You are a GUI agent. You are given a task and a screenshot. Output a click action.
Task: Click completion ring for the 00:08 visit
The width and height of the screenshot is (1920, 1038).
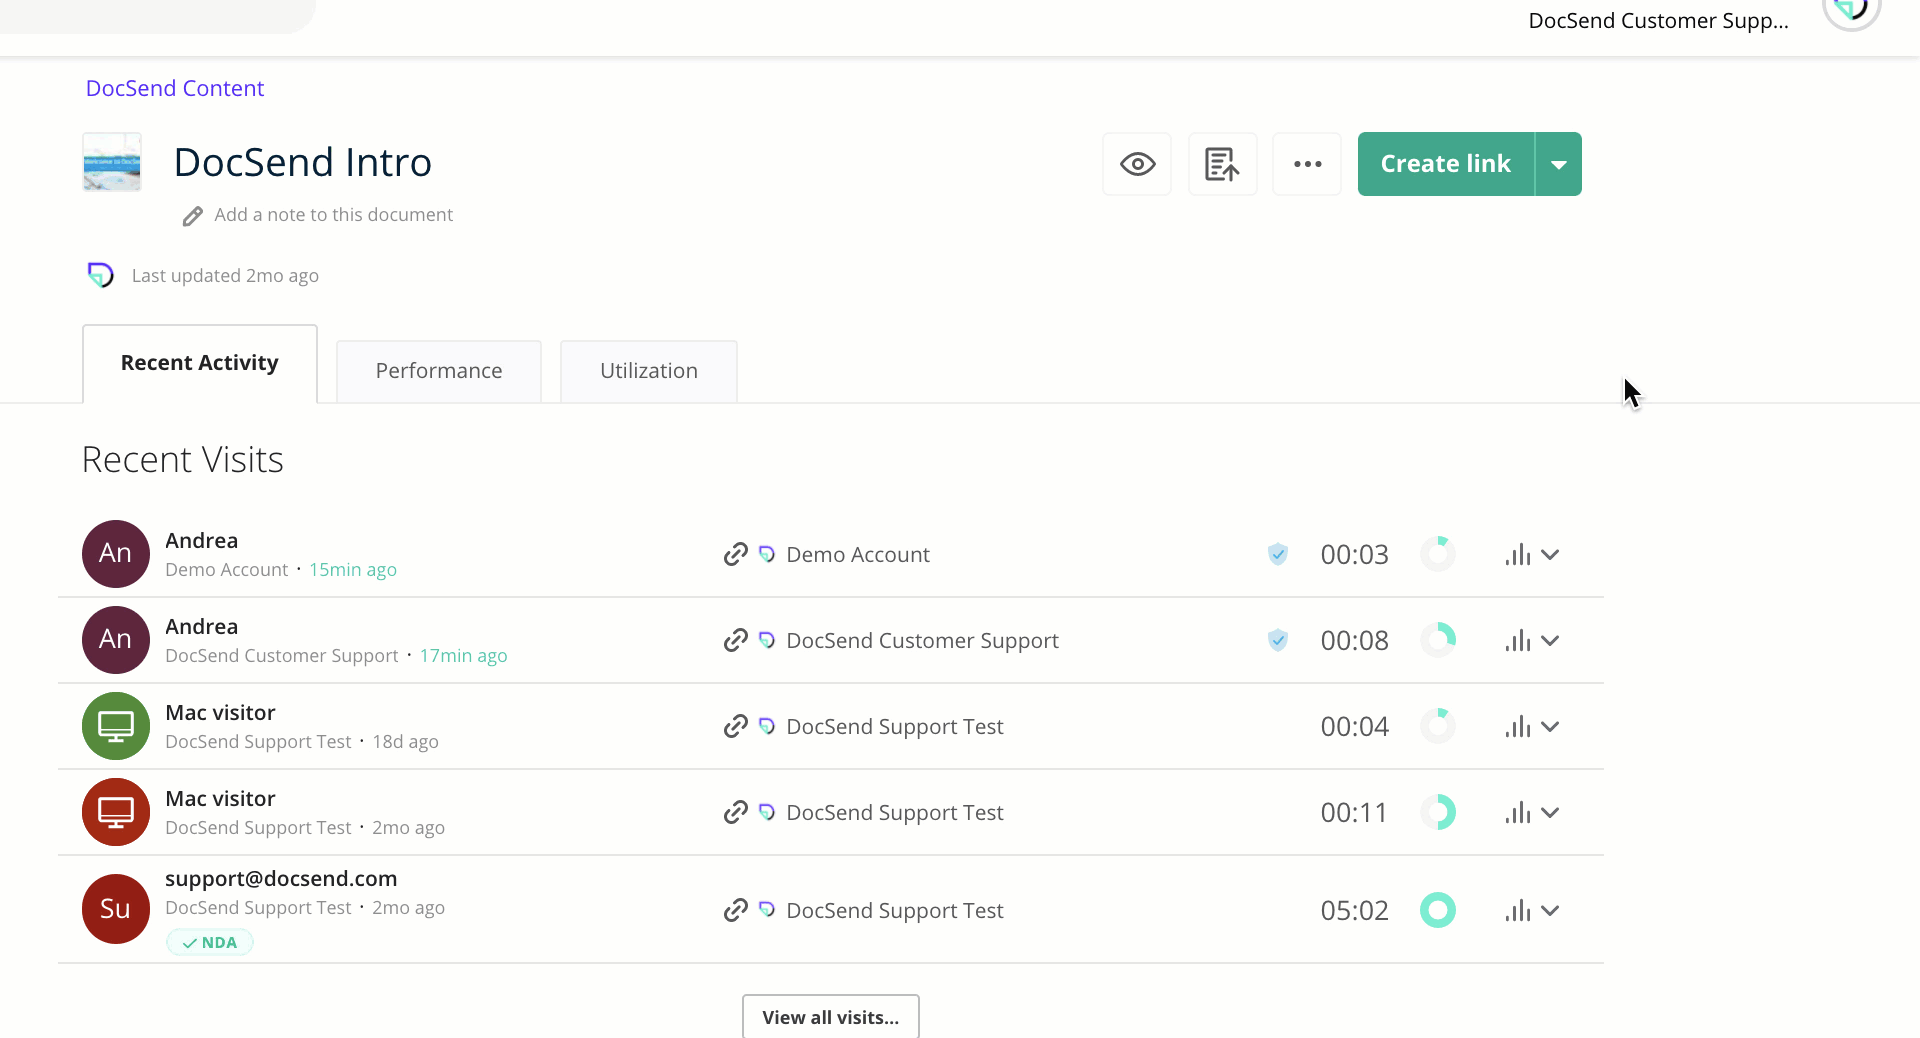click(x=1438, y=640)
